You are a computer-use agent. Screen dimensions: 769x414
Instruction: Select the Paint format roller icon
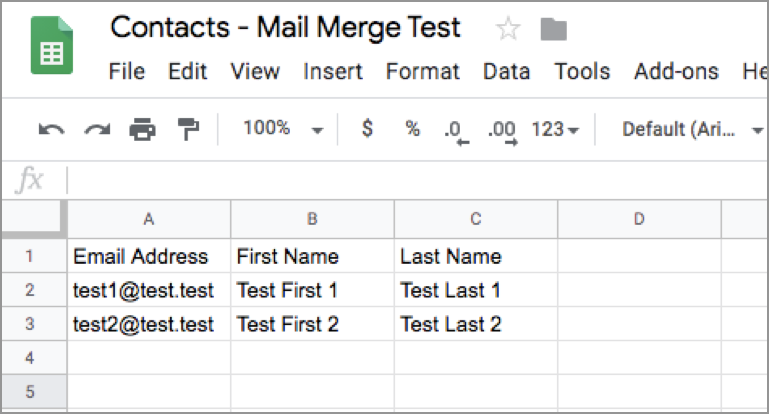point(188,129)
